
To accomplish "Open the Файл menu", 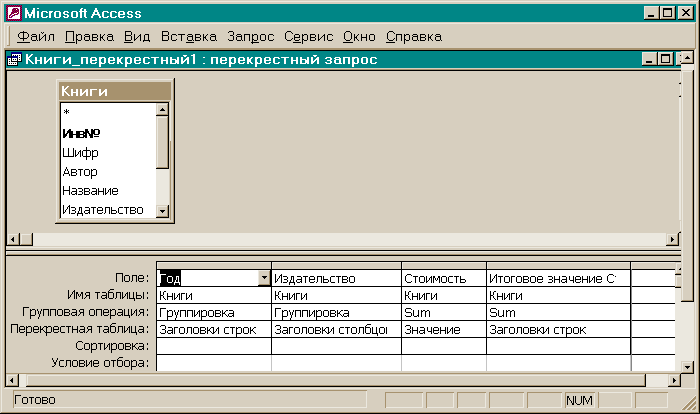I will [36, 37].
